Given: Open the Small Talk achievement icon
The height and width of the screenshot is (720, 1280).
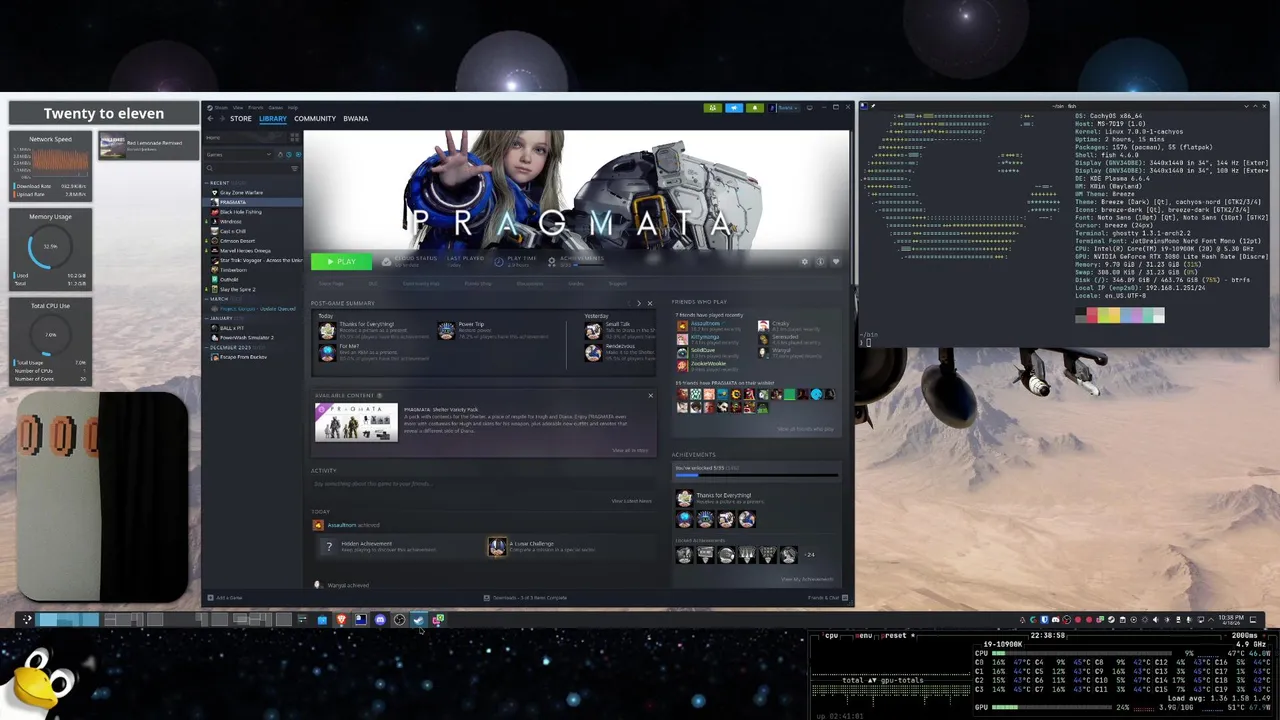Looking at the screenshot, I should pyautogui.click(x=593, y=330).
